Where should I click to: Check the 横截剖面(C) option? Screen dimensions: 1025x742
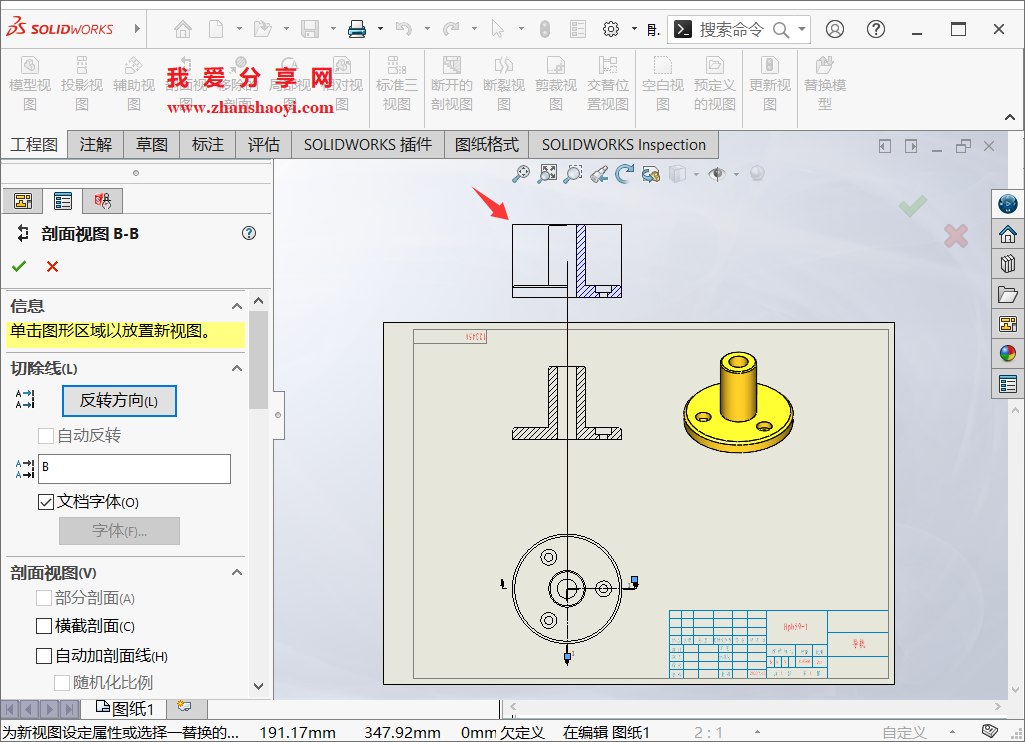click(44, 624)
